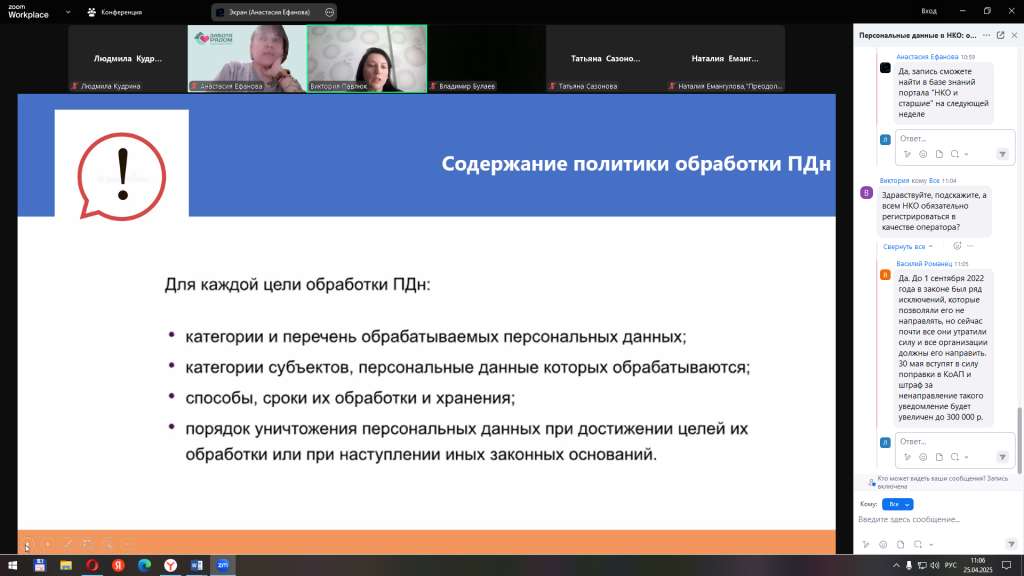
Task: Click format icon in main message toolbar
Action: 866,544
